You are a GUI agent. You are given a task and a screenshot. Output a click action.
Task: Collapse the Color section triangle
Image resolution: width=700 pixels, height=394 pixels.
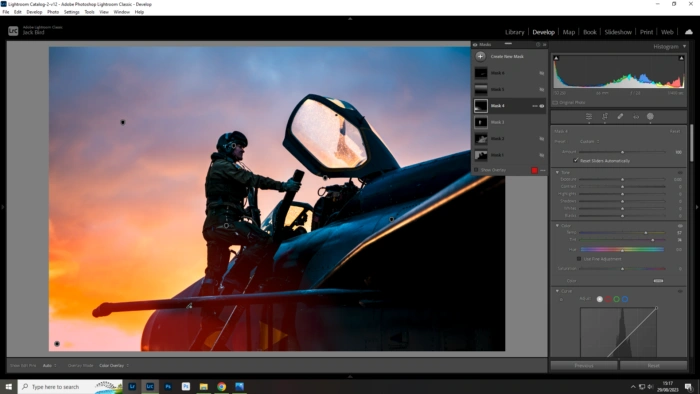(x=557, y=226)
